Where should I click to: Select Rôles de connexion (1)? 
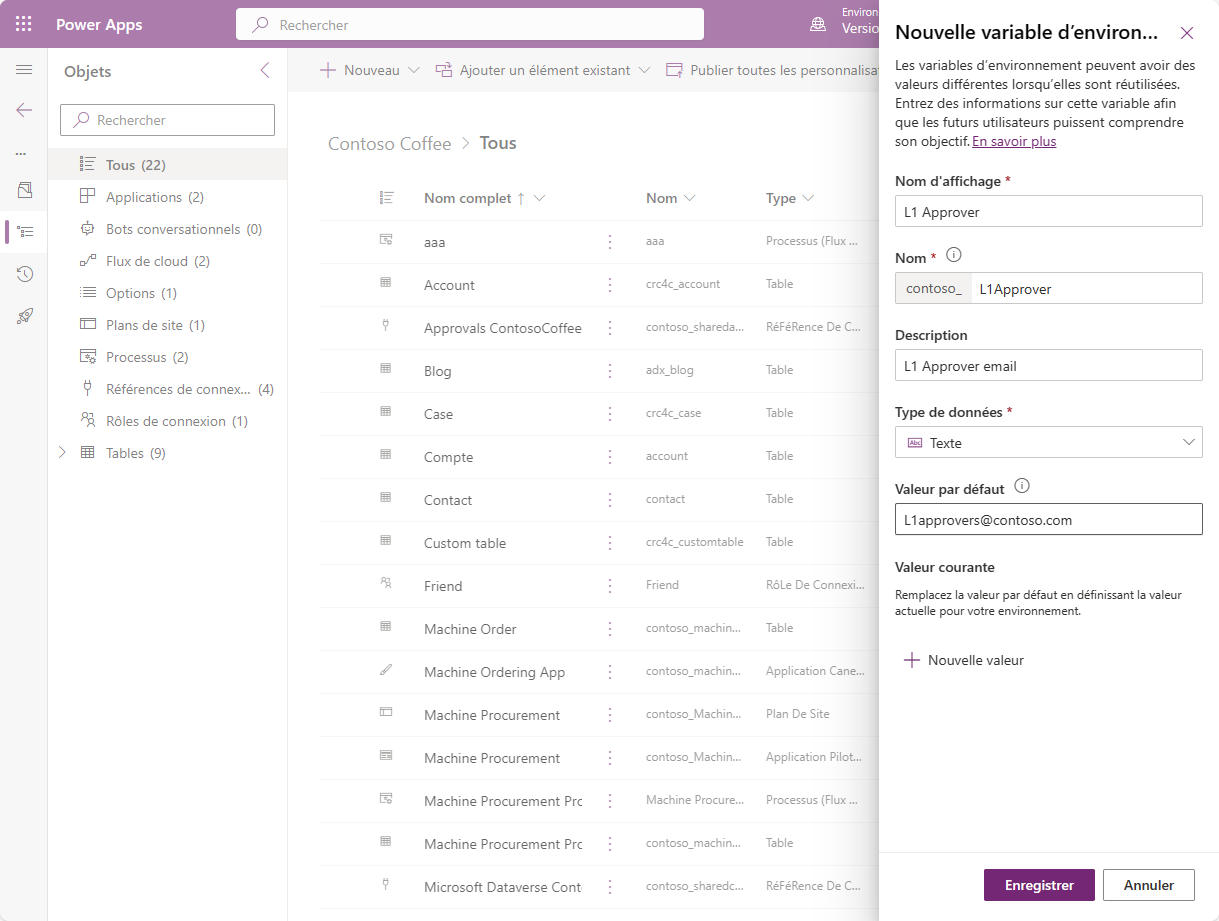tap(168, 421)
